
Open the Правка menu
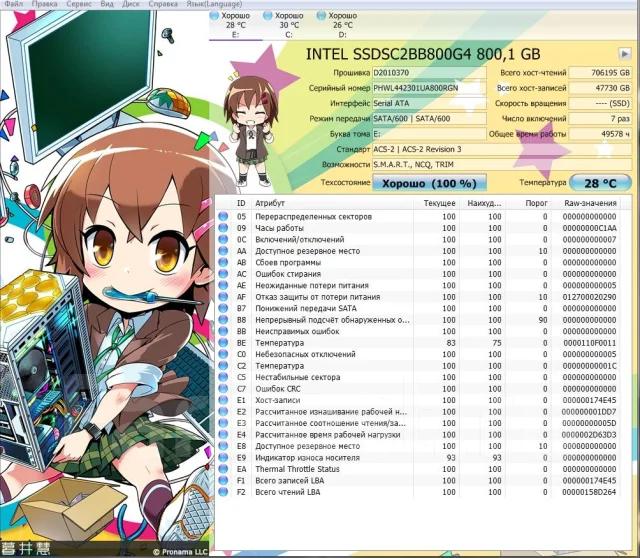coord(44,4)
